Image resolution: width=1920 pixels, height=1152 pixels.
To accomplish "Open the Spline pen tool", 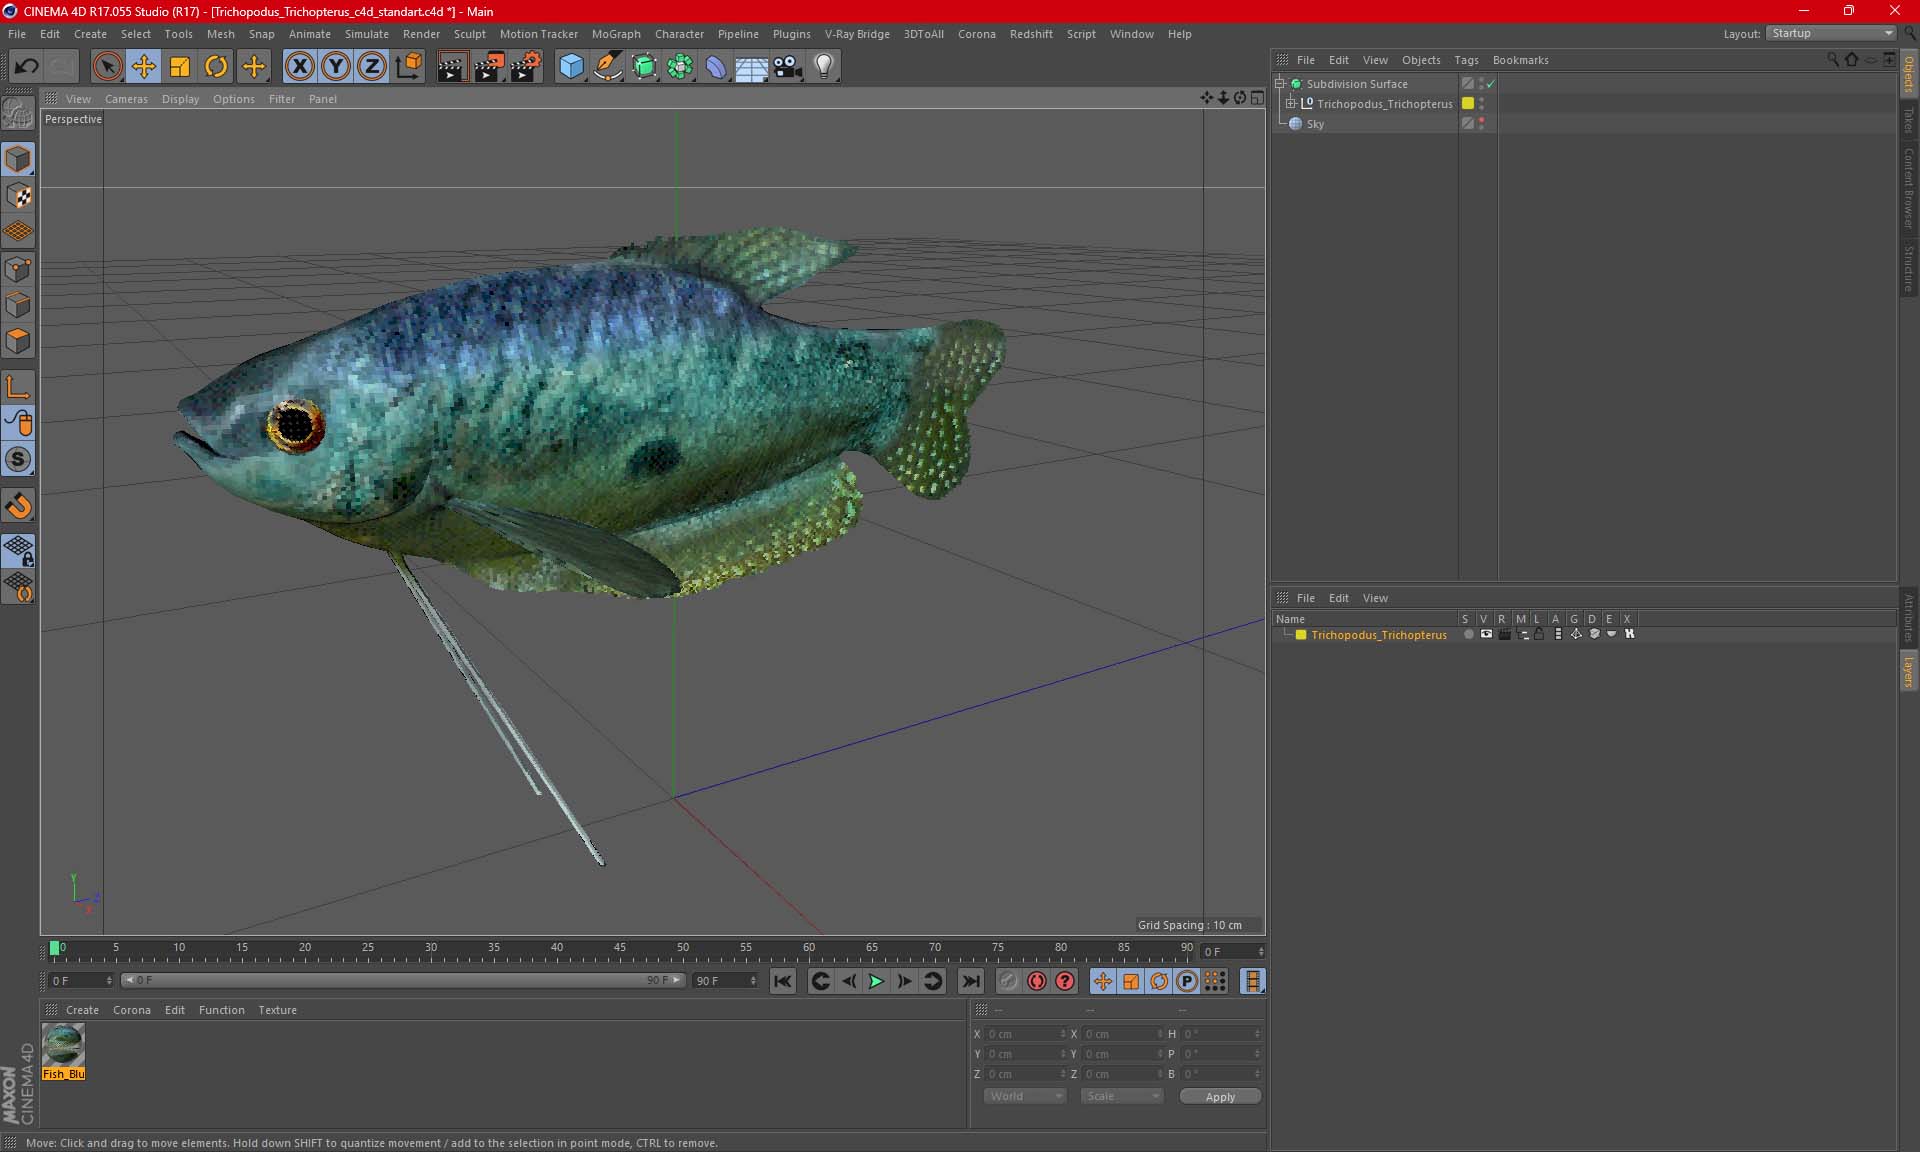I will [x=608, y=67].
